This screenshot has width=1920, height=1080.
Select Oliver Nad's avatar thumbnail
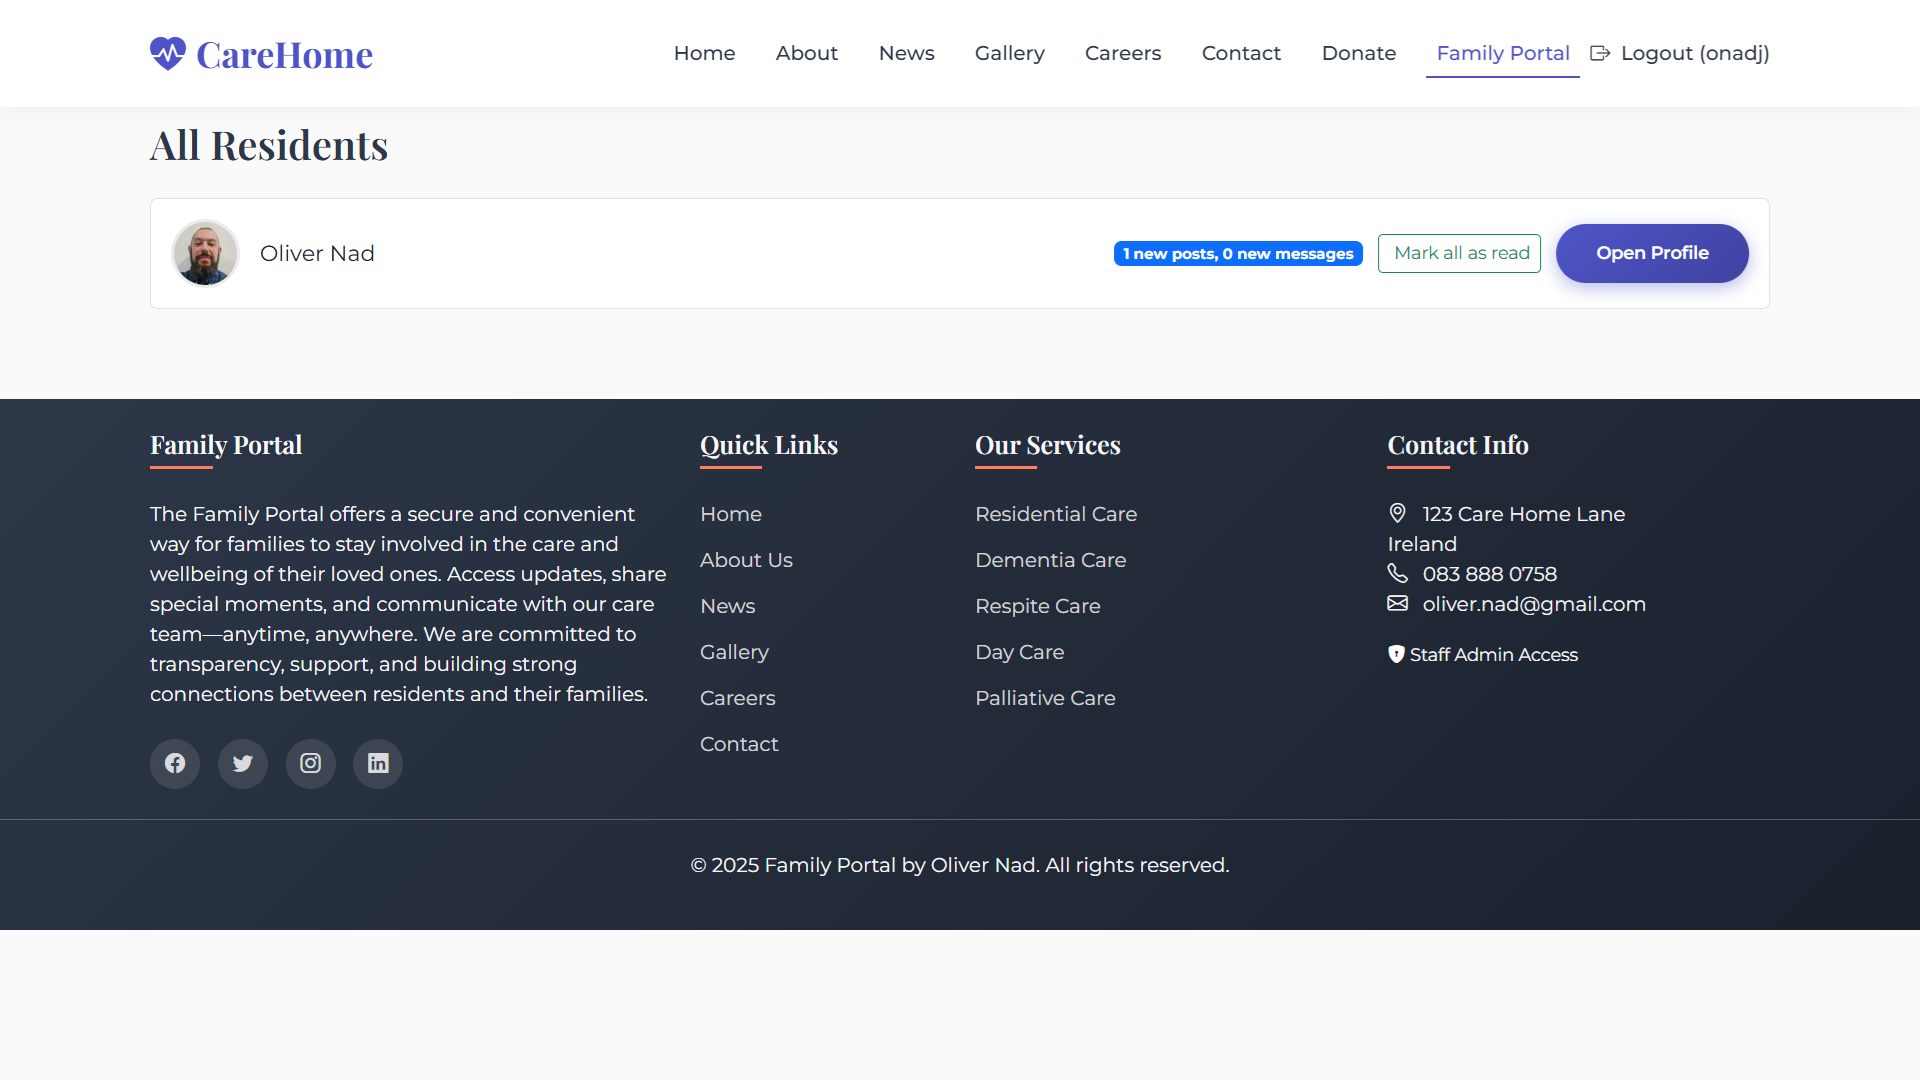click(x=205, y=253)
